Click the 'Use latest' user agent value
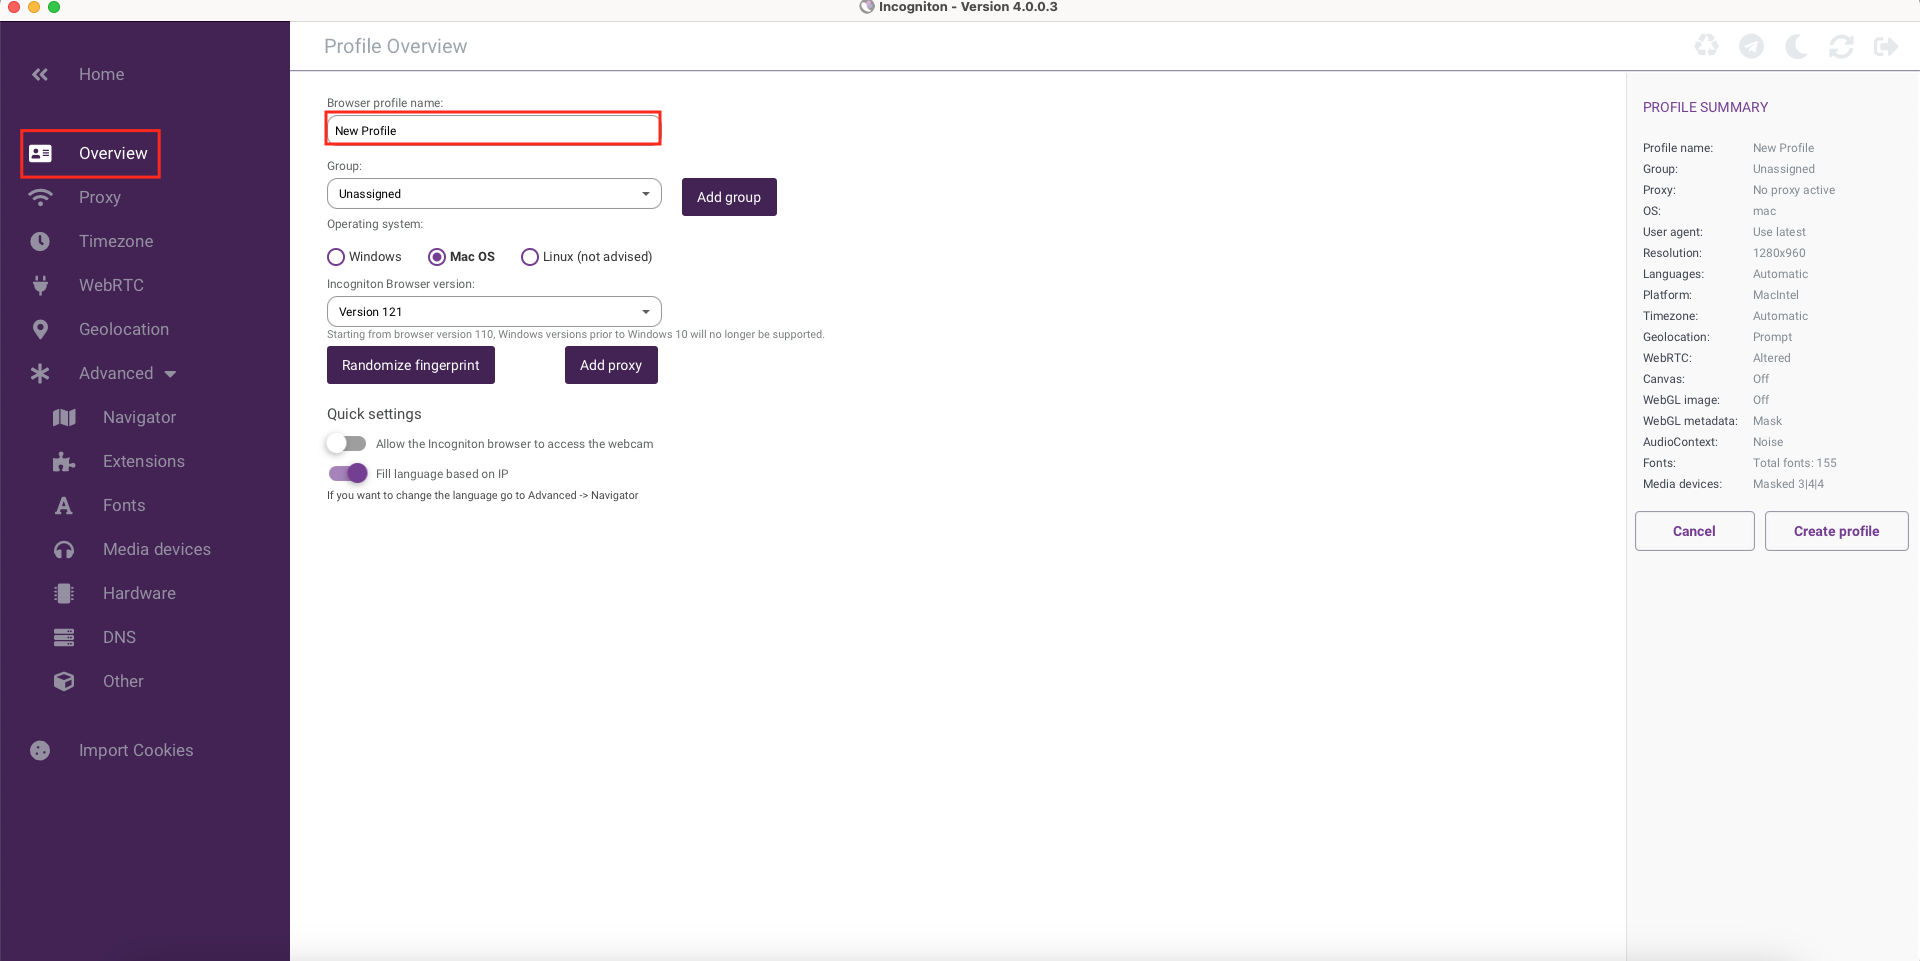Screen dimensions: 1920x961 (x=1779, y=232)
